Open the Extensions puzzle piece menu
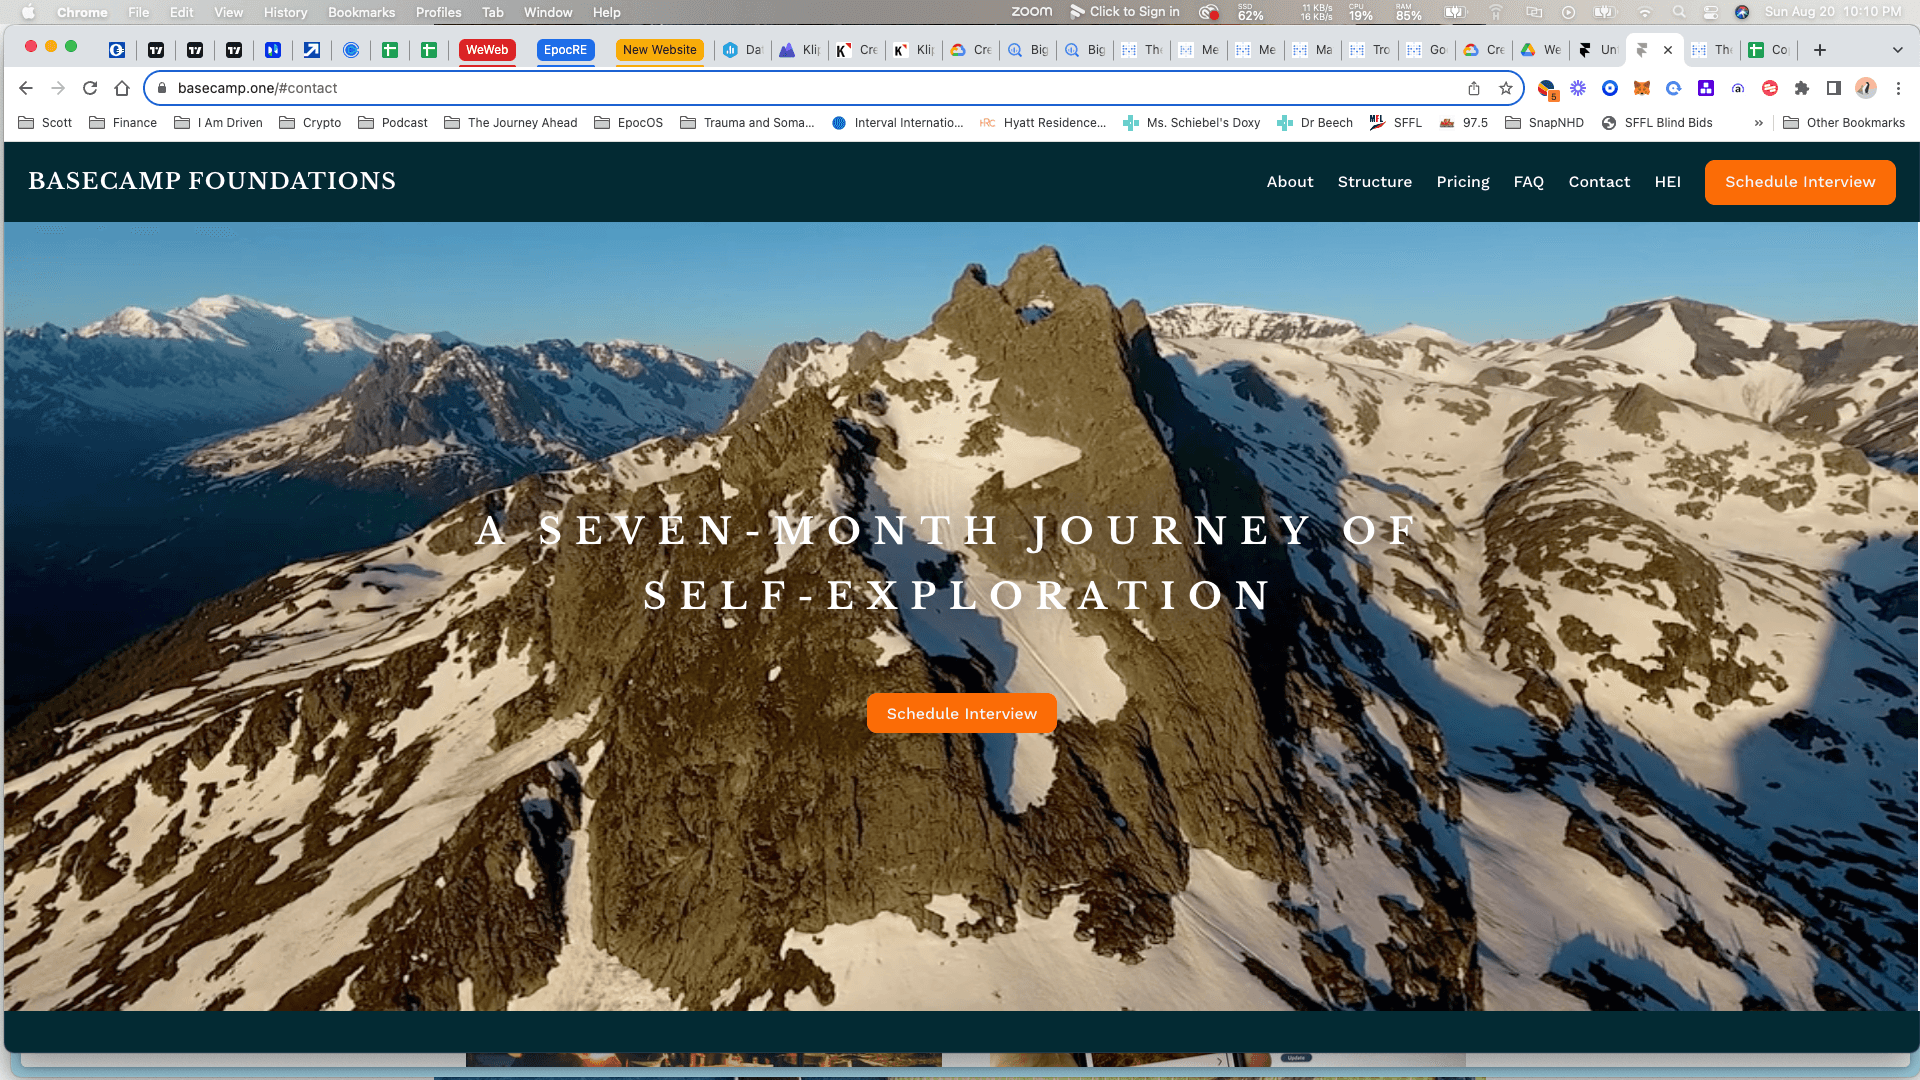Image resolution: width=1920 pixels, height=1080 pixels. (1802, 88)
